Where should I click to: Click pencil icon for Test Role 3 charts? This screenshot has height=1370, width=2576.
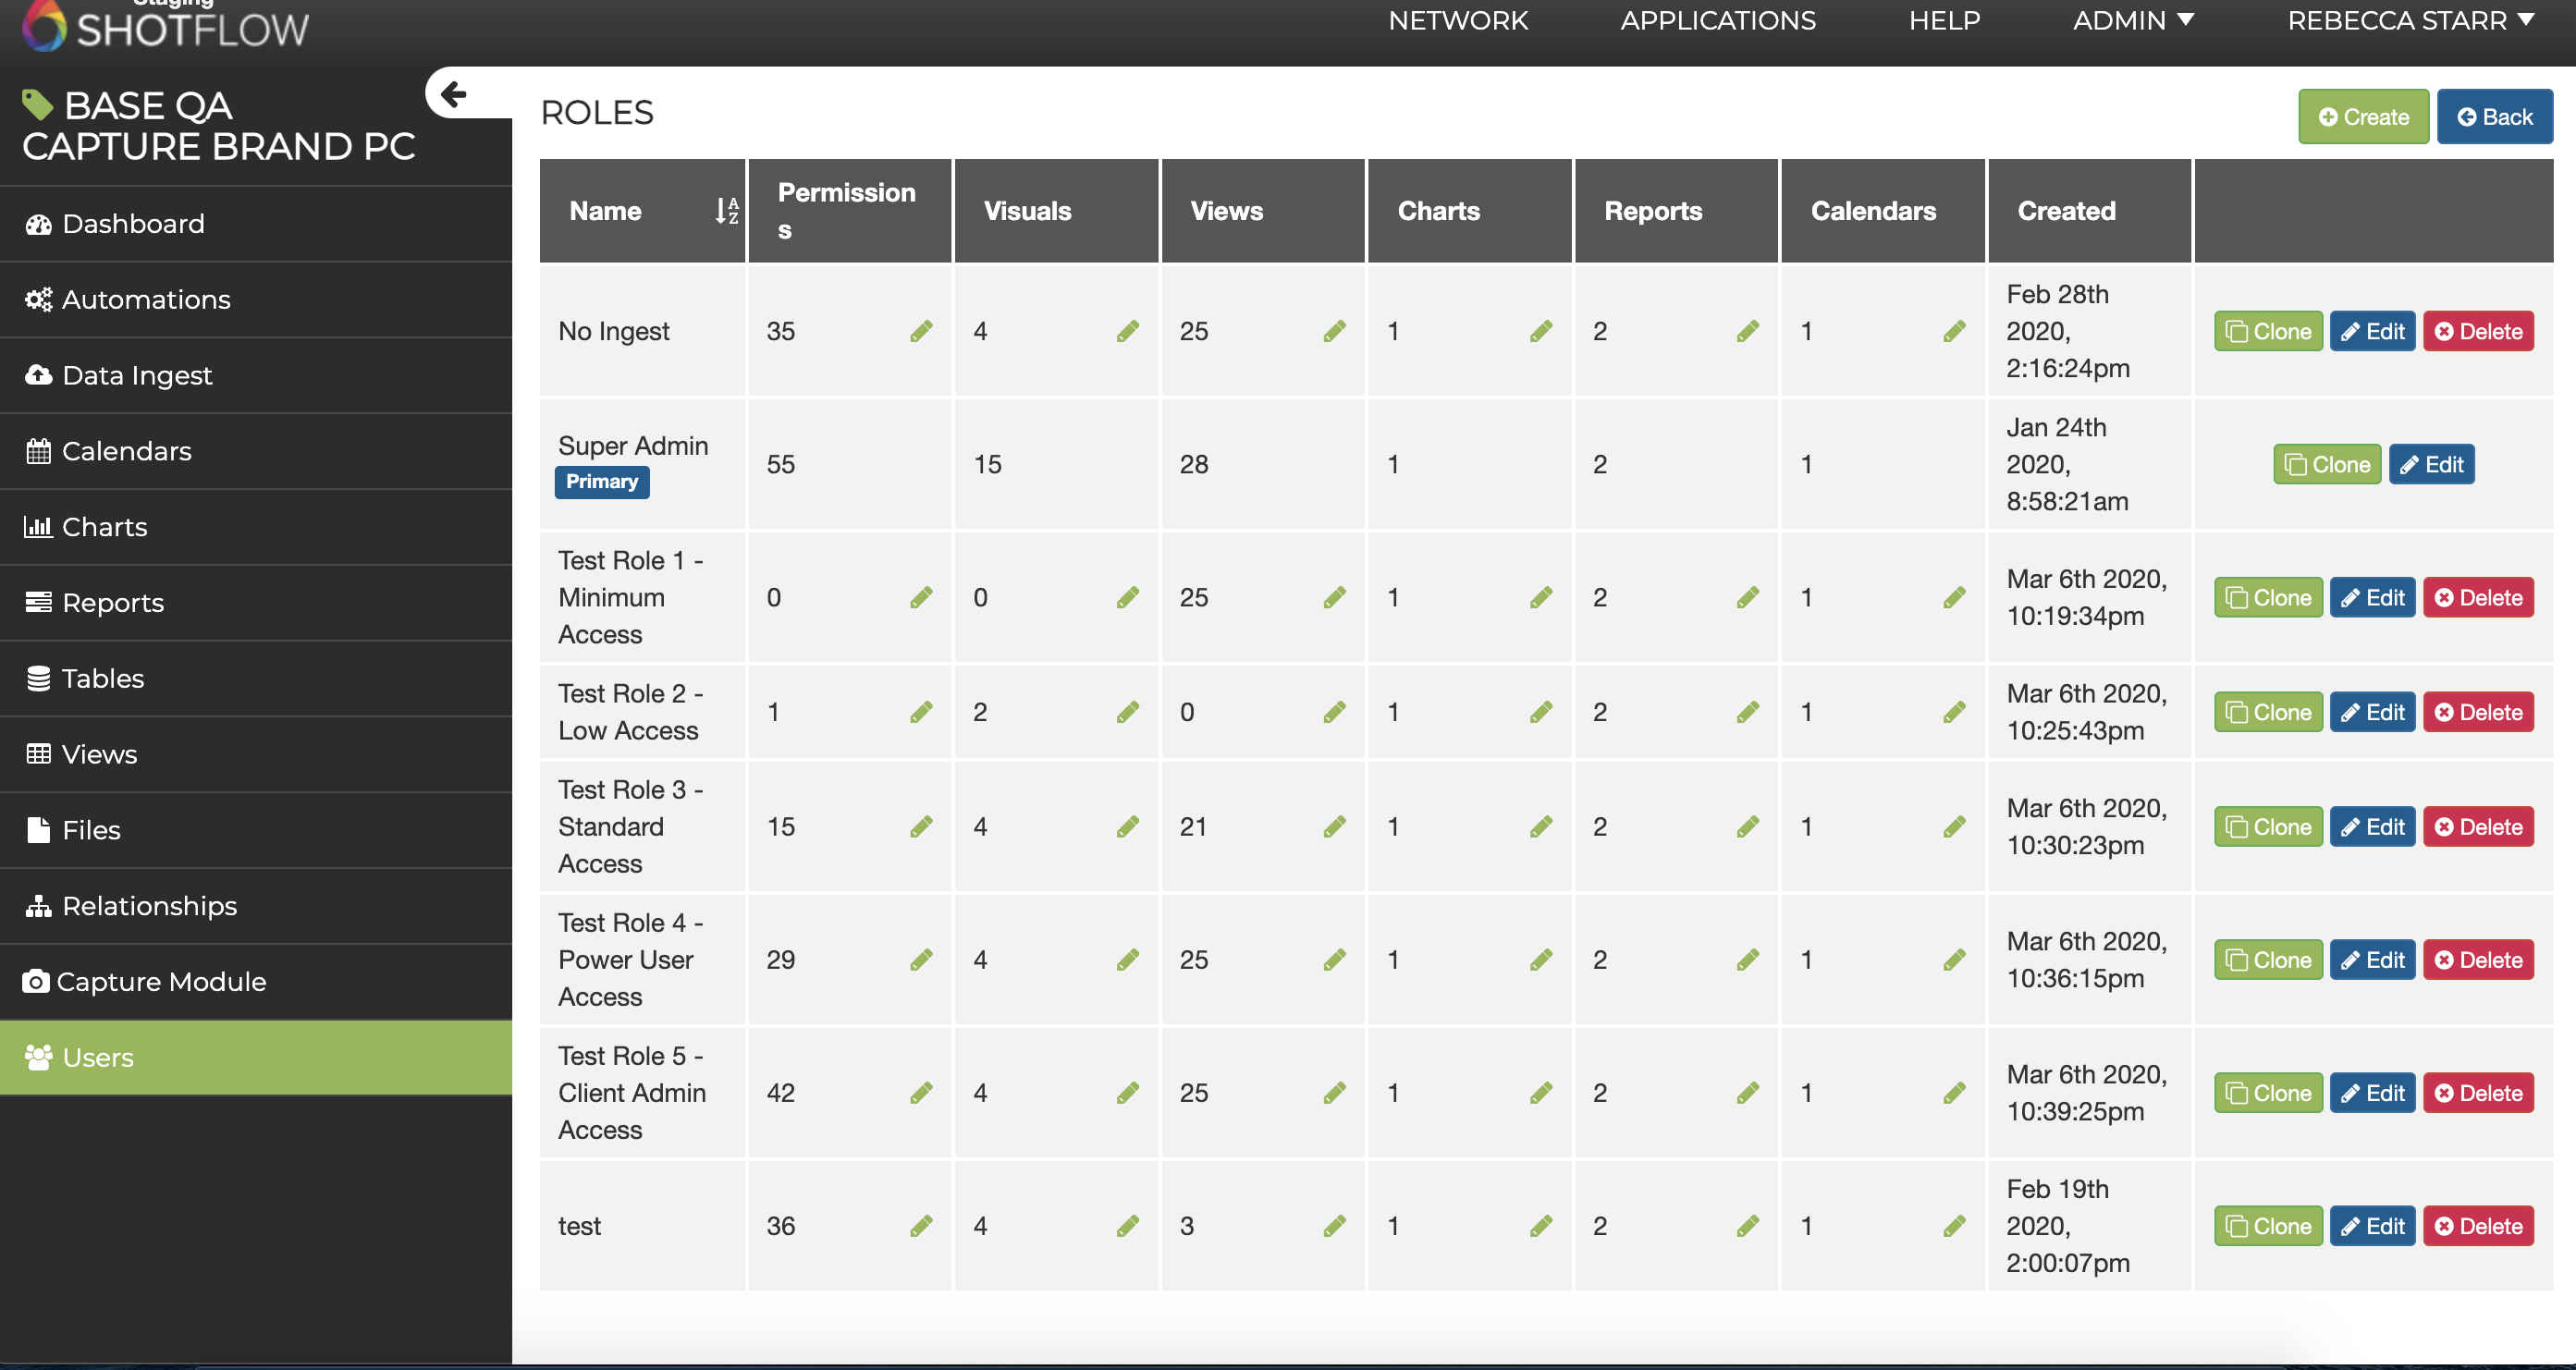pos(1541,827)
